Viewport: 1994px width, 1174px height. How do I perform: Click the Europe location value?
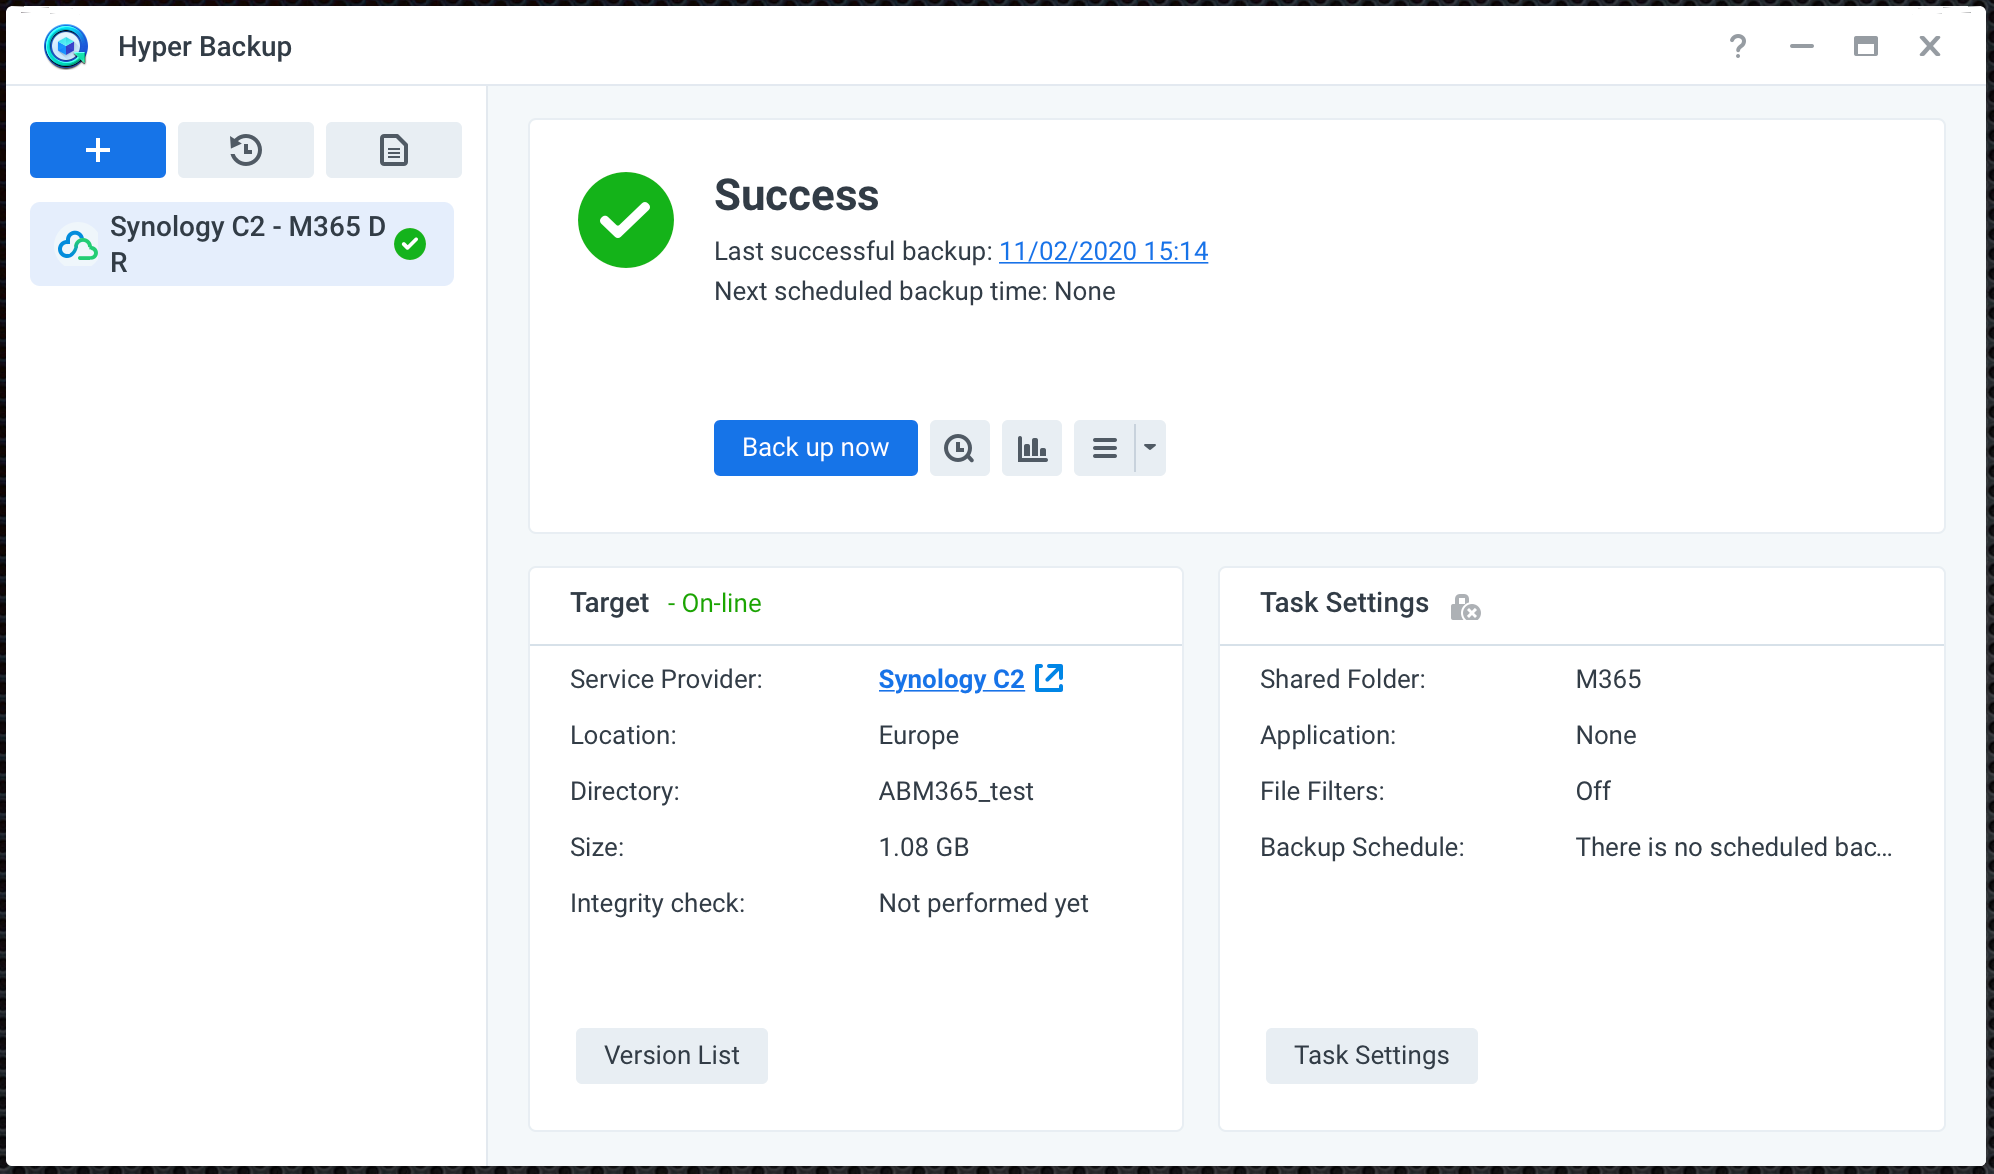[x=919, y=735]
